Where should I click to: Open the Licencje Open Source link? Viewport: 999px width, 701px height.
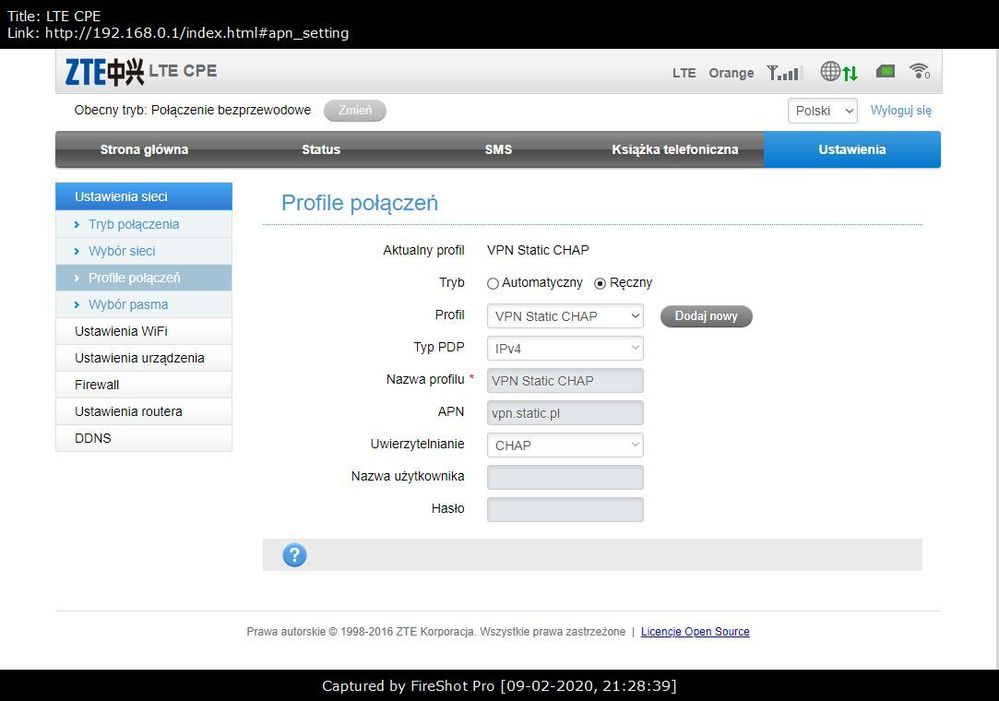(x=695, y=632)
